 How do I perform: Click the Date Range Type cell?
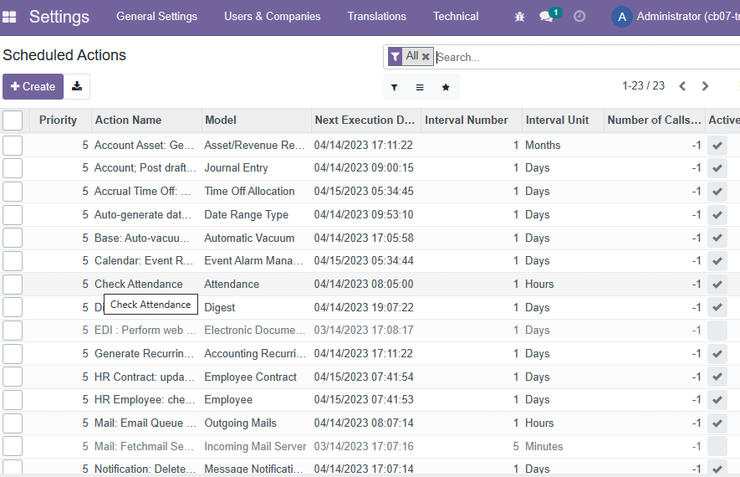pos(246,215)
